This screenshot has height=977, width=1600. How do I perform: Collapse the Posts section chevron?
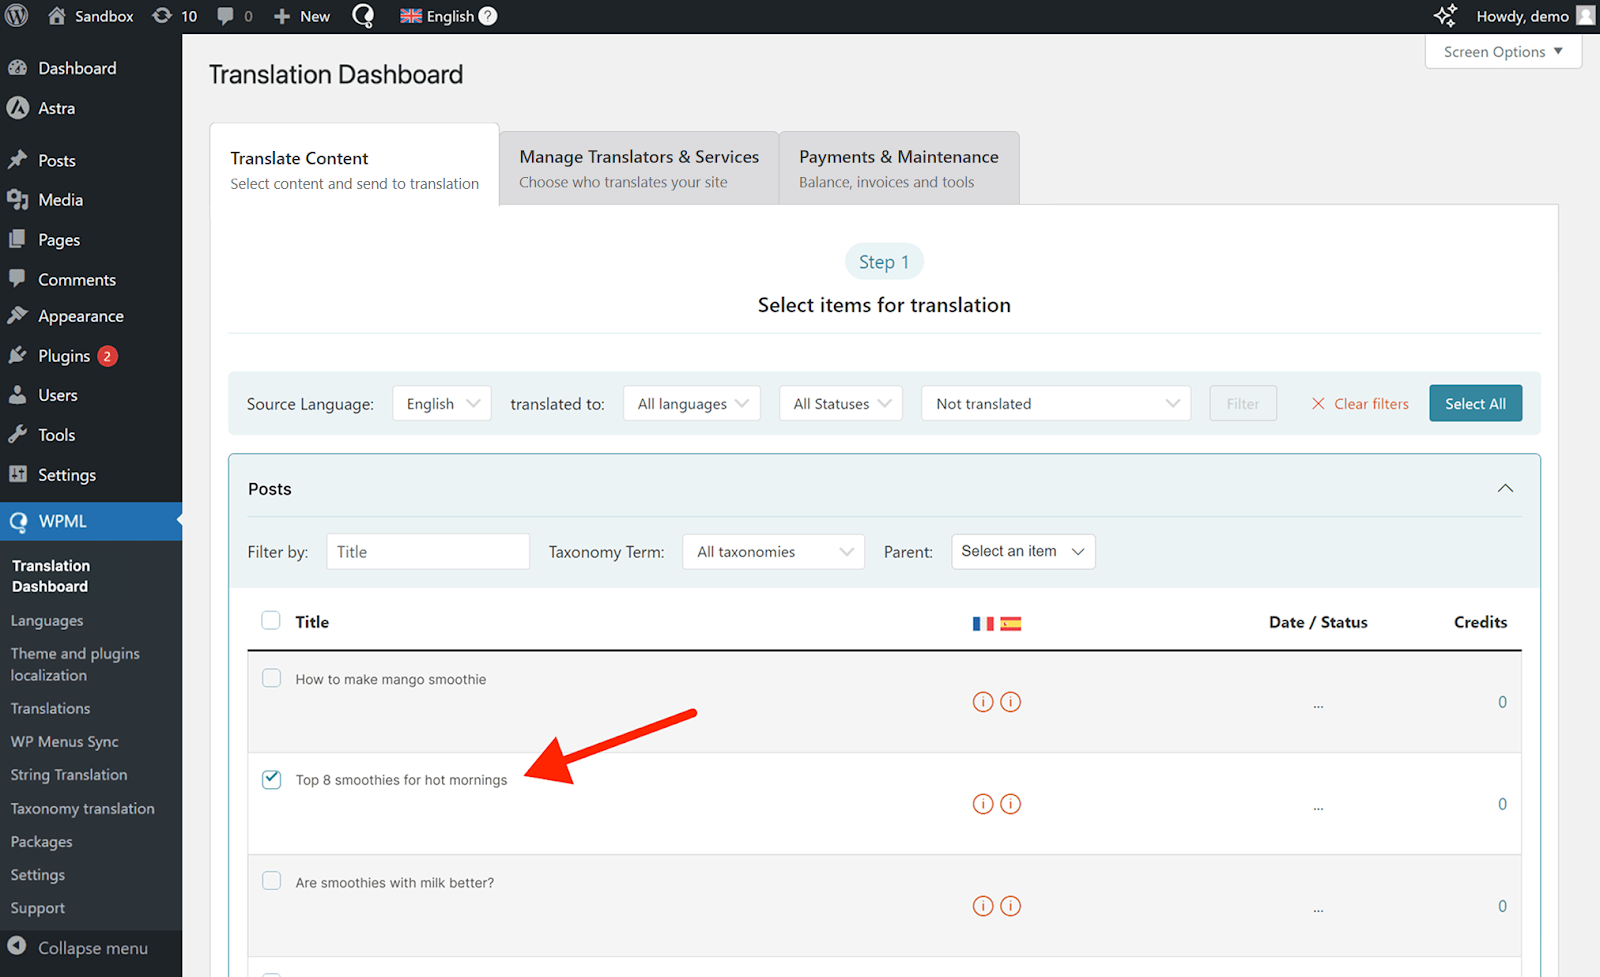[x=1505, y=488]
